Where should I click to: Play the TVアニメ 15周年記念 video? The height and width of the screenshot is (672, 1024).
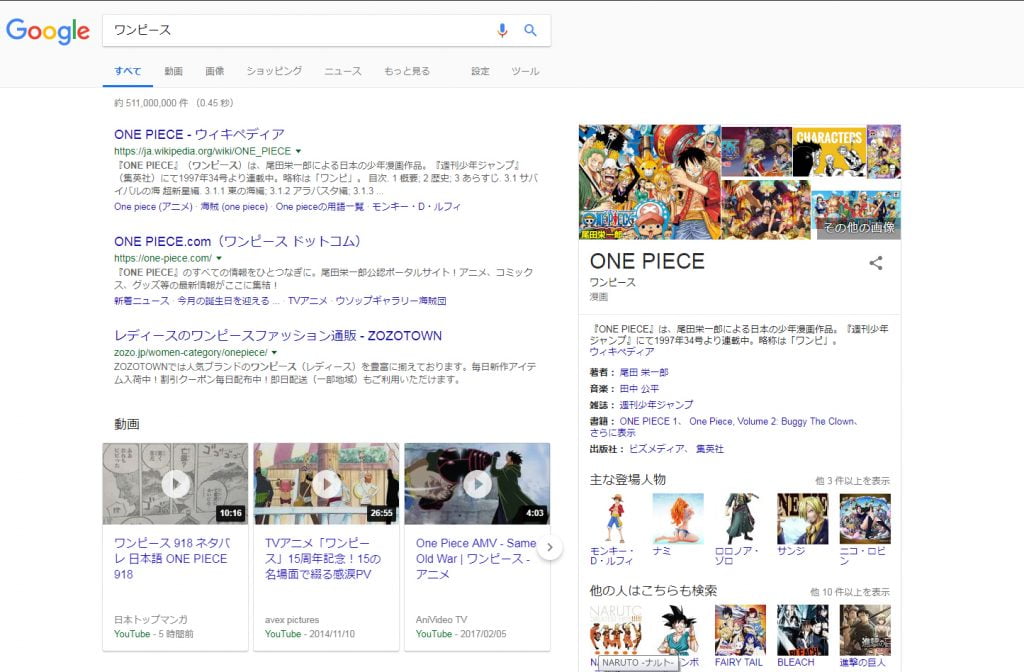(x=326, y=484)
